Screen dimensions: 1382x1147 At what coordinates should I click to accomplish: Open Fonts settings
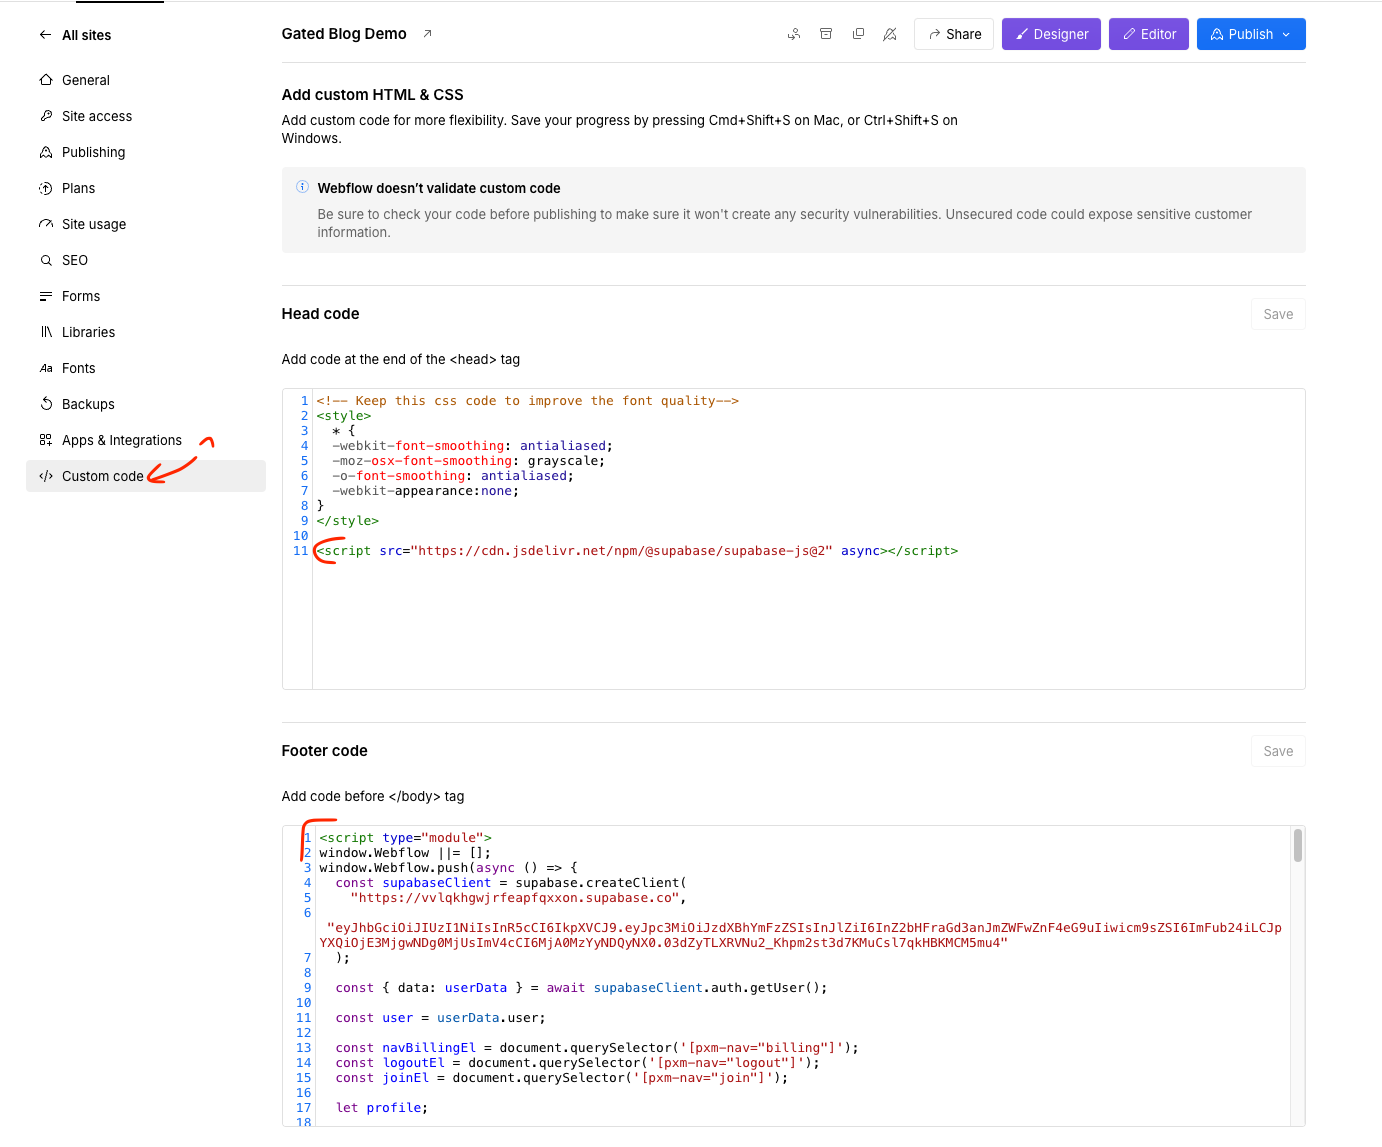tap(79, 368)
